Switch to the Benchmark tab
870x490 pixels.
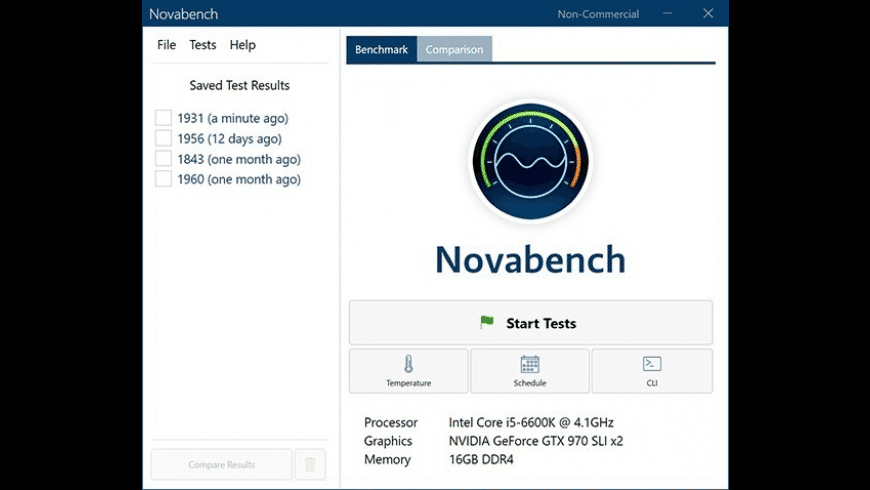(x=382, y=49)
